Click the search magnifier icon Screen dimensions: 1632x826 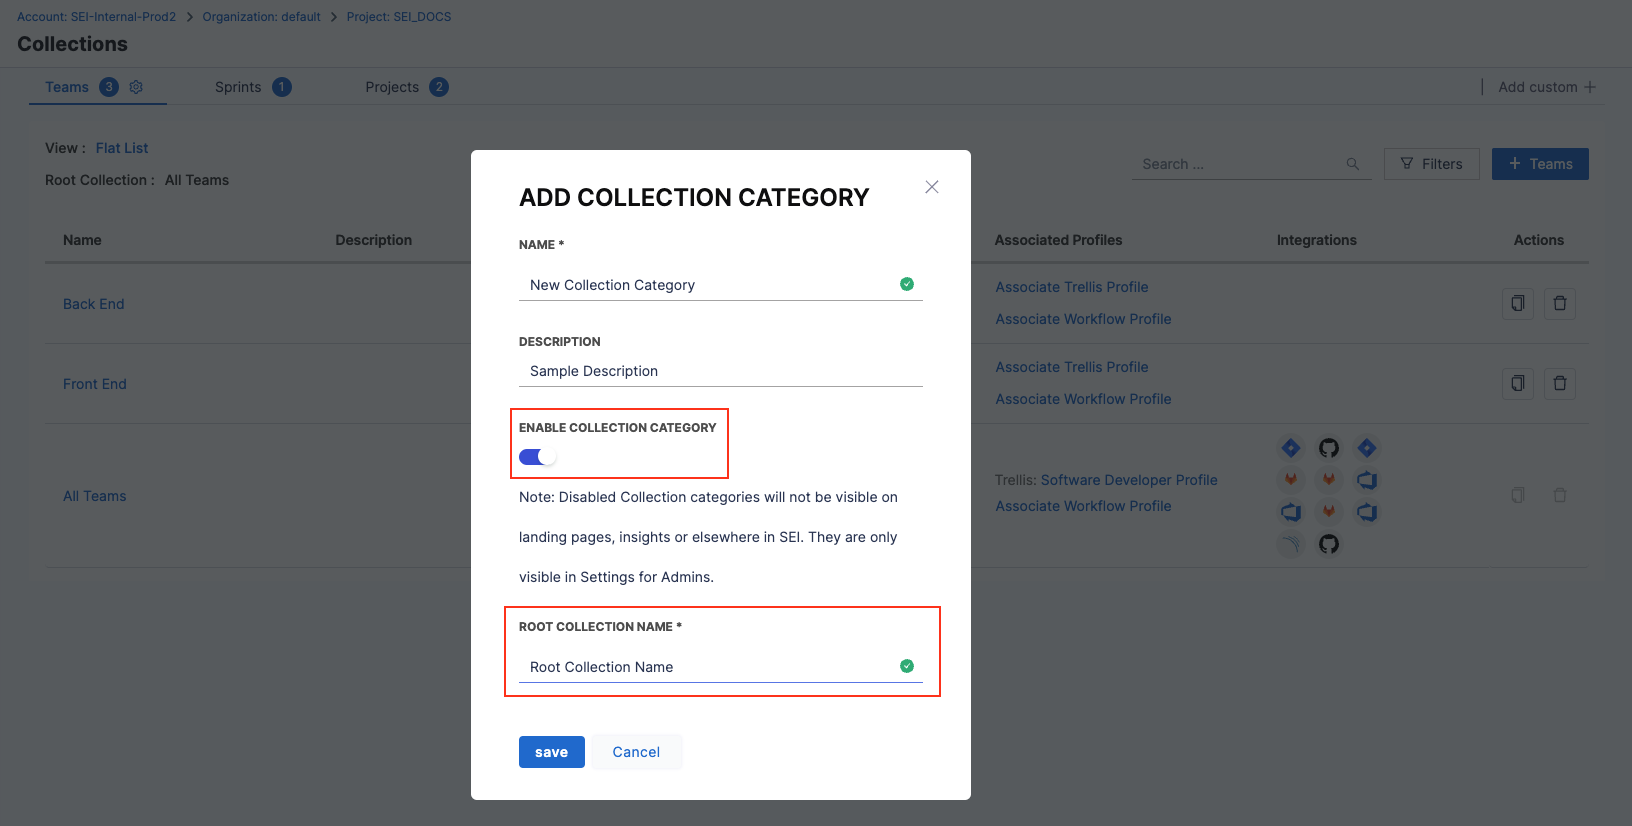pos(1352,164)
